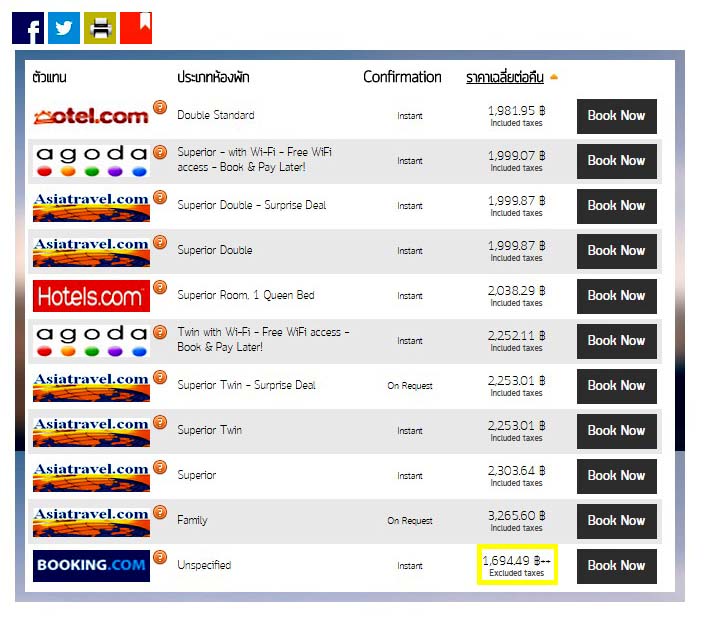
Task: Open info icon beside plain Superior Double row
Action: tap(160, 242)
